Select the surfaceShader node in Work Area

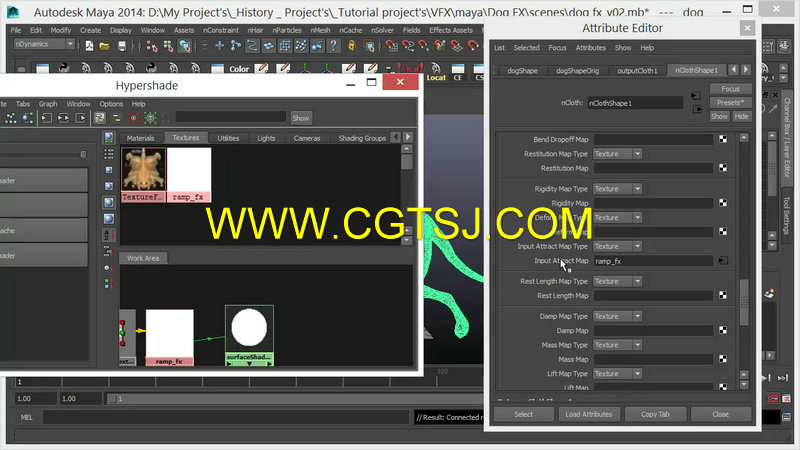tap(249, 336)
